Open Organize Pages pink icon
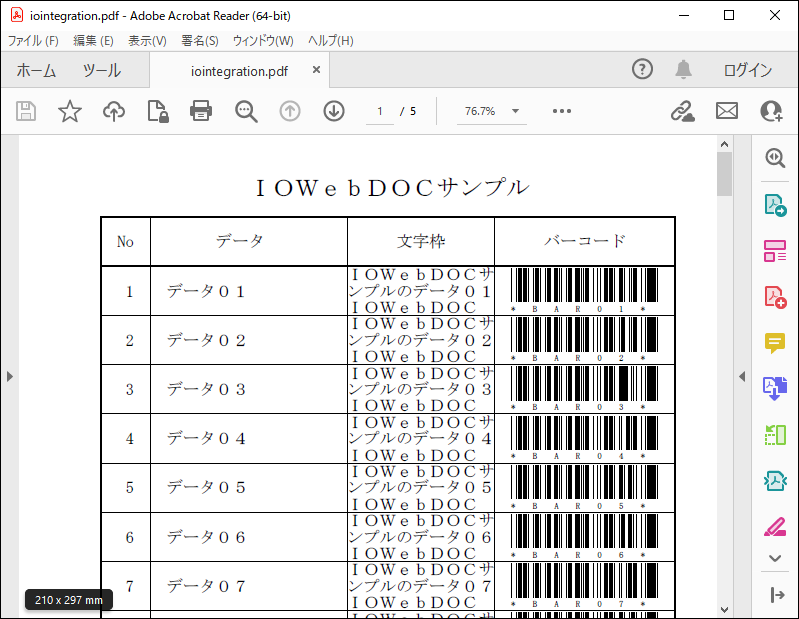799x619 pixels. [x=775, y=251]
